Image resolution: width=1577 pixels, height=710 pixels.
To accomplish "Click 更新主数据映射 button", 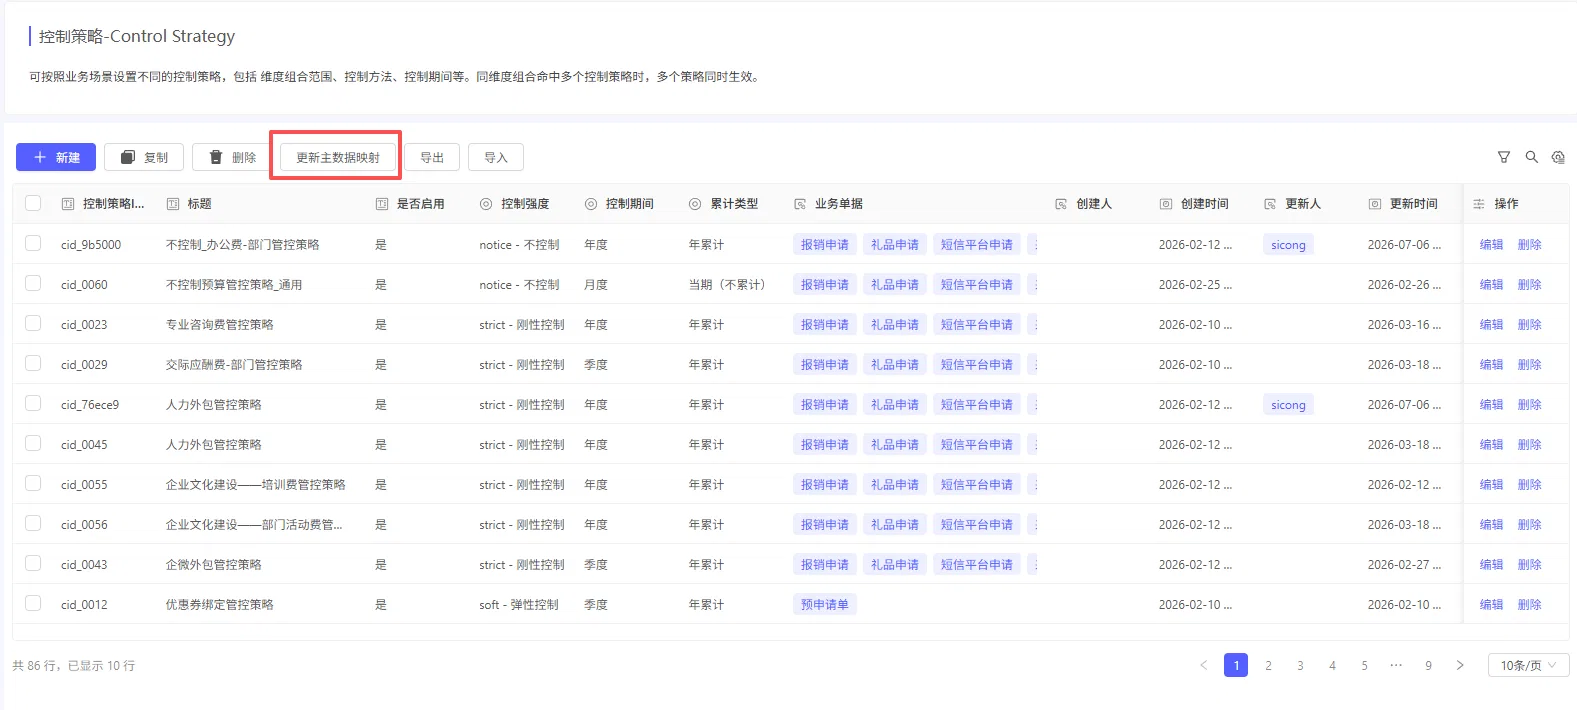I will [x=337, y=157].
